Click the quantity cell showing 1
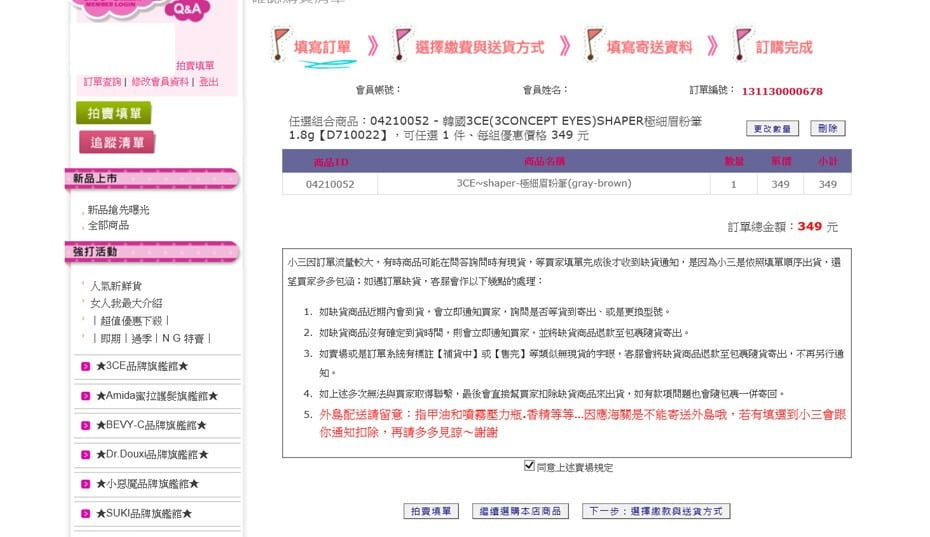This screenshot has height=537, width=930. [733, 184]
